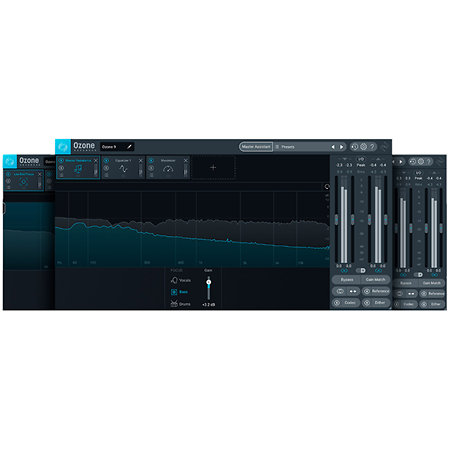This screenshot has height=450, width=450.
Task: Toggle Dither in the rear right window
Action: coord(433,304)
